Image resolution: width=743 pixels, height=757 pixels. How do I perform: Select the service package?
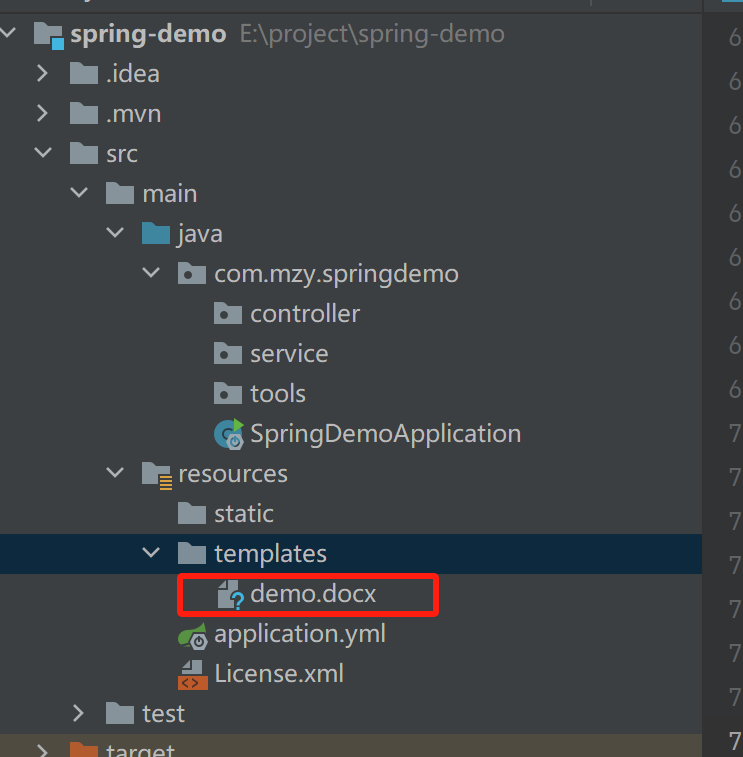(x=289, y=354)
